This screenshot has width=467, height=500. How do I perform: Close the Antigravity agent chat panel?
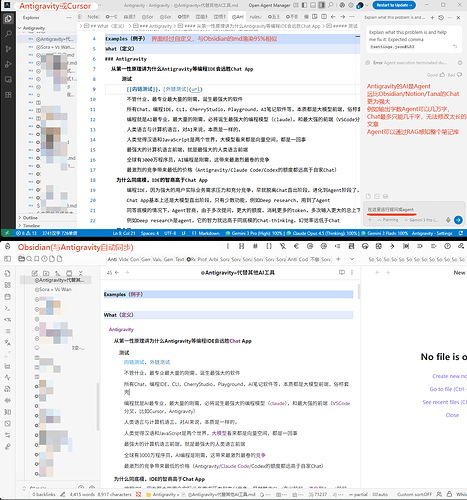[458, 17]
